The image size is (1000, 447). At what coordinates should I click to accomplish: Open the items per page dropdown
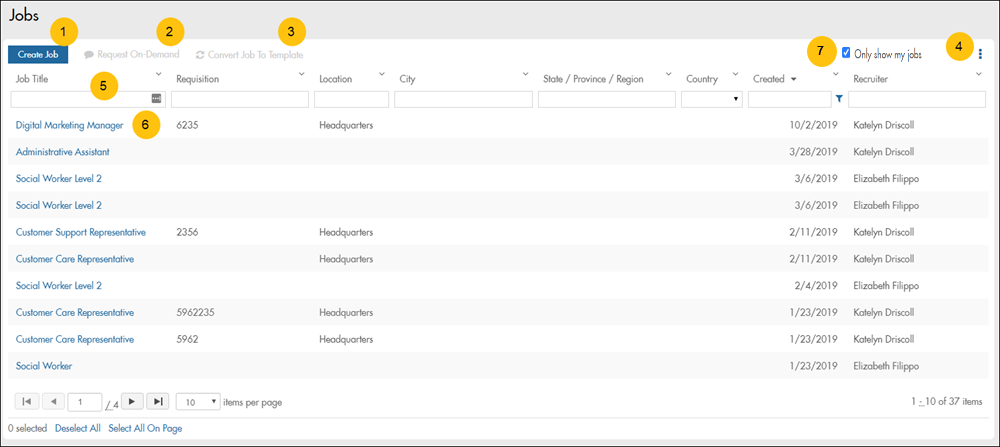(x=197, y=401)
